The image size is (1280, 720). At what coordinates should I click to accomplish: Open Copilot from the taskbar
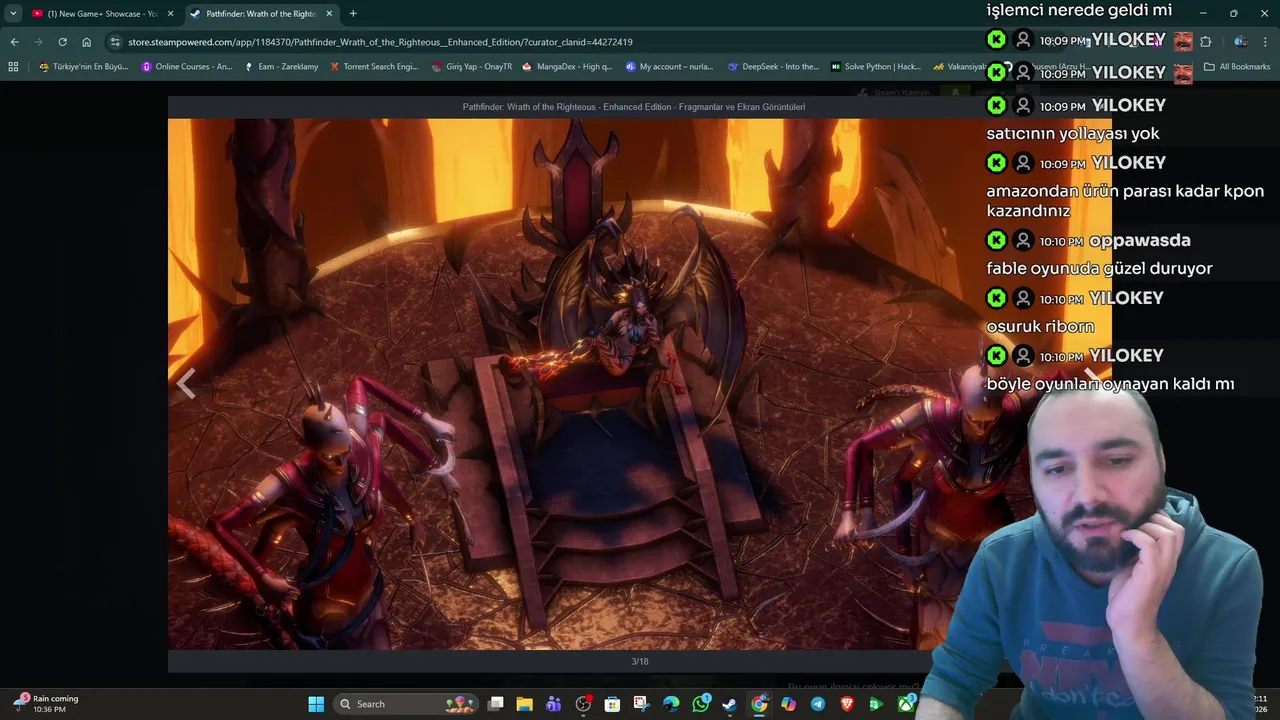pyautogui.click(x=789, y=704)
